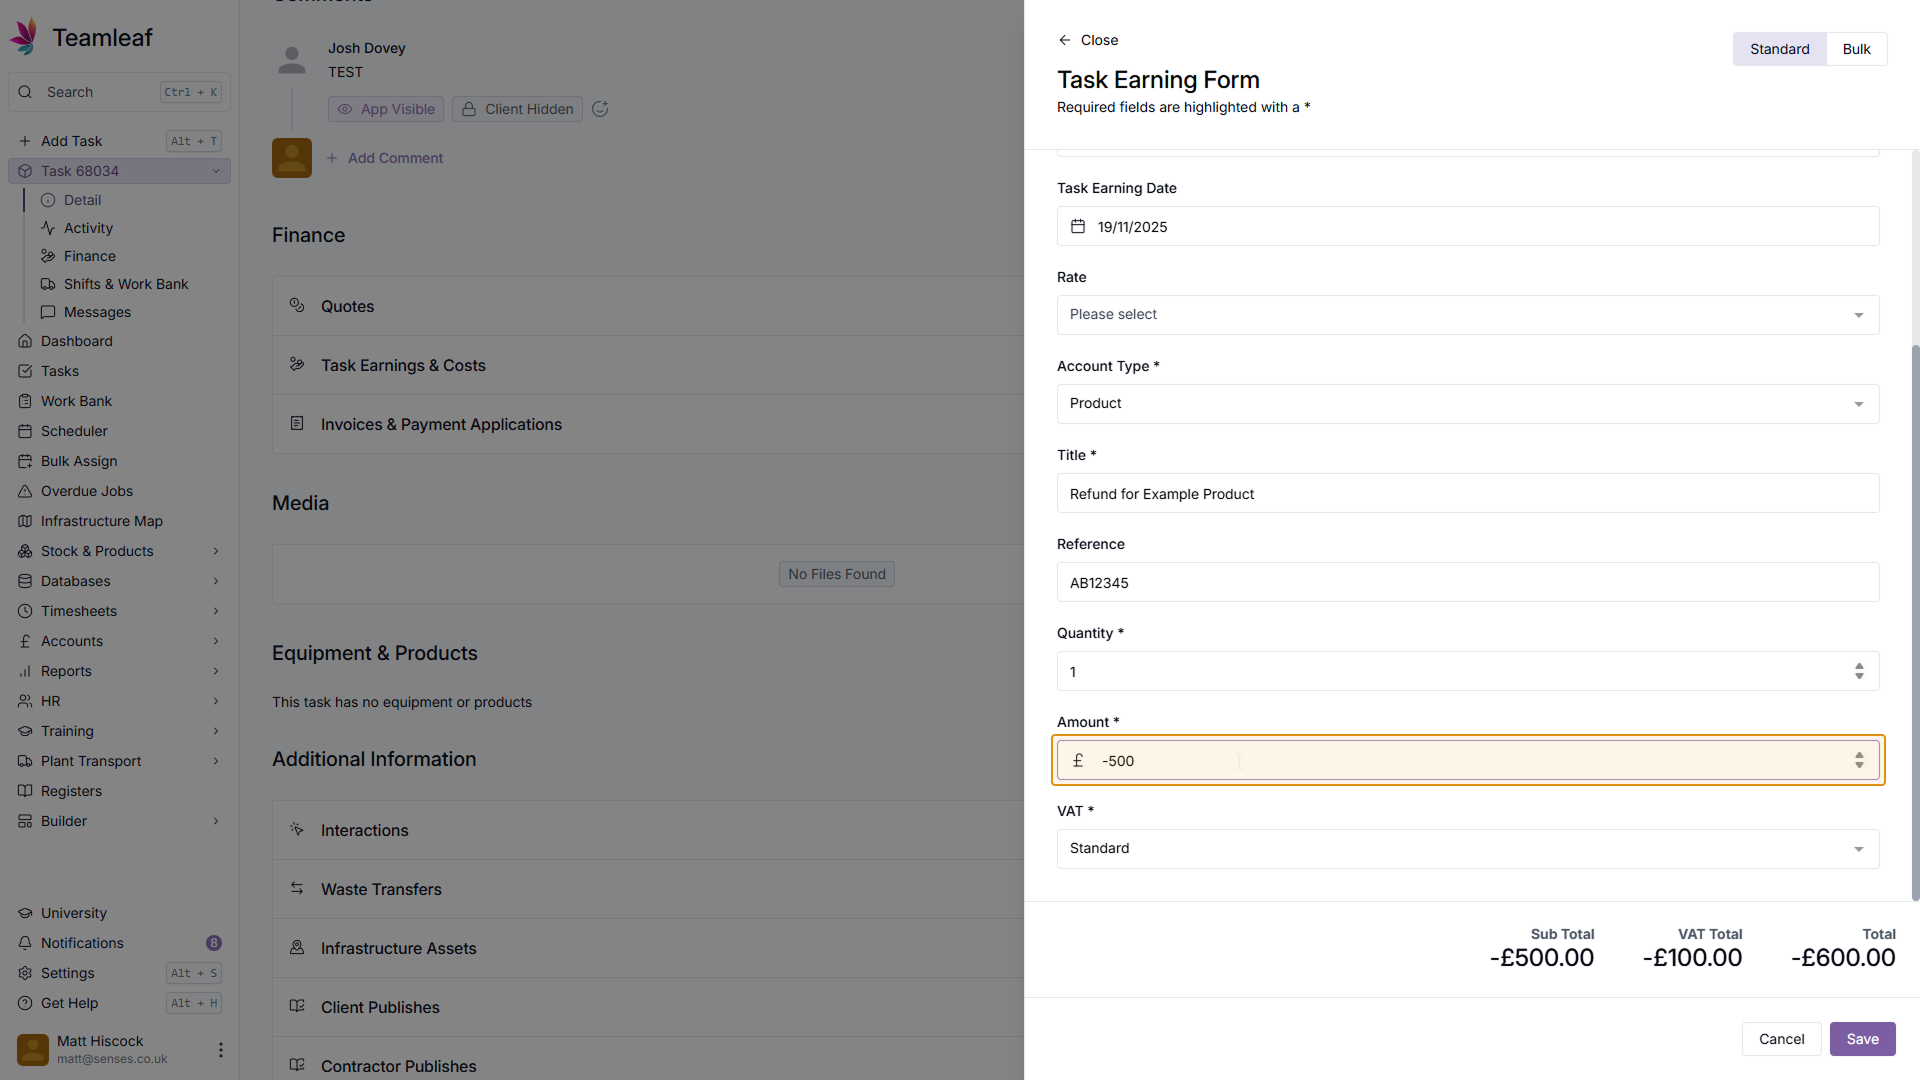This screenshot has height=1080, width=1920.
Task: Expand the Stock & Products menu
Action: click(x=215, y=551)
